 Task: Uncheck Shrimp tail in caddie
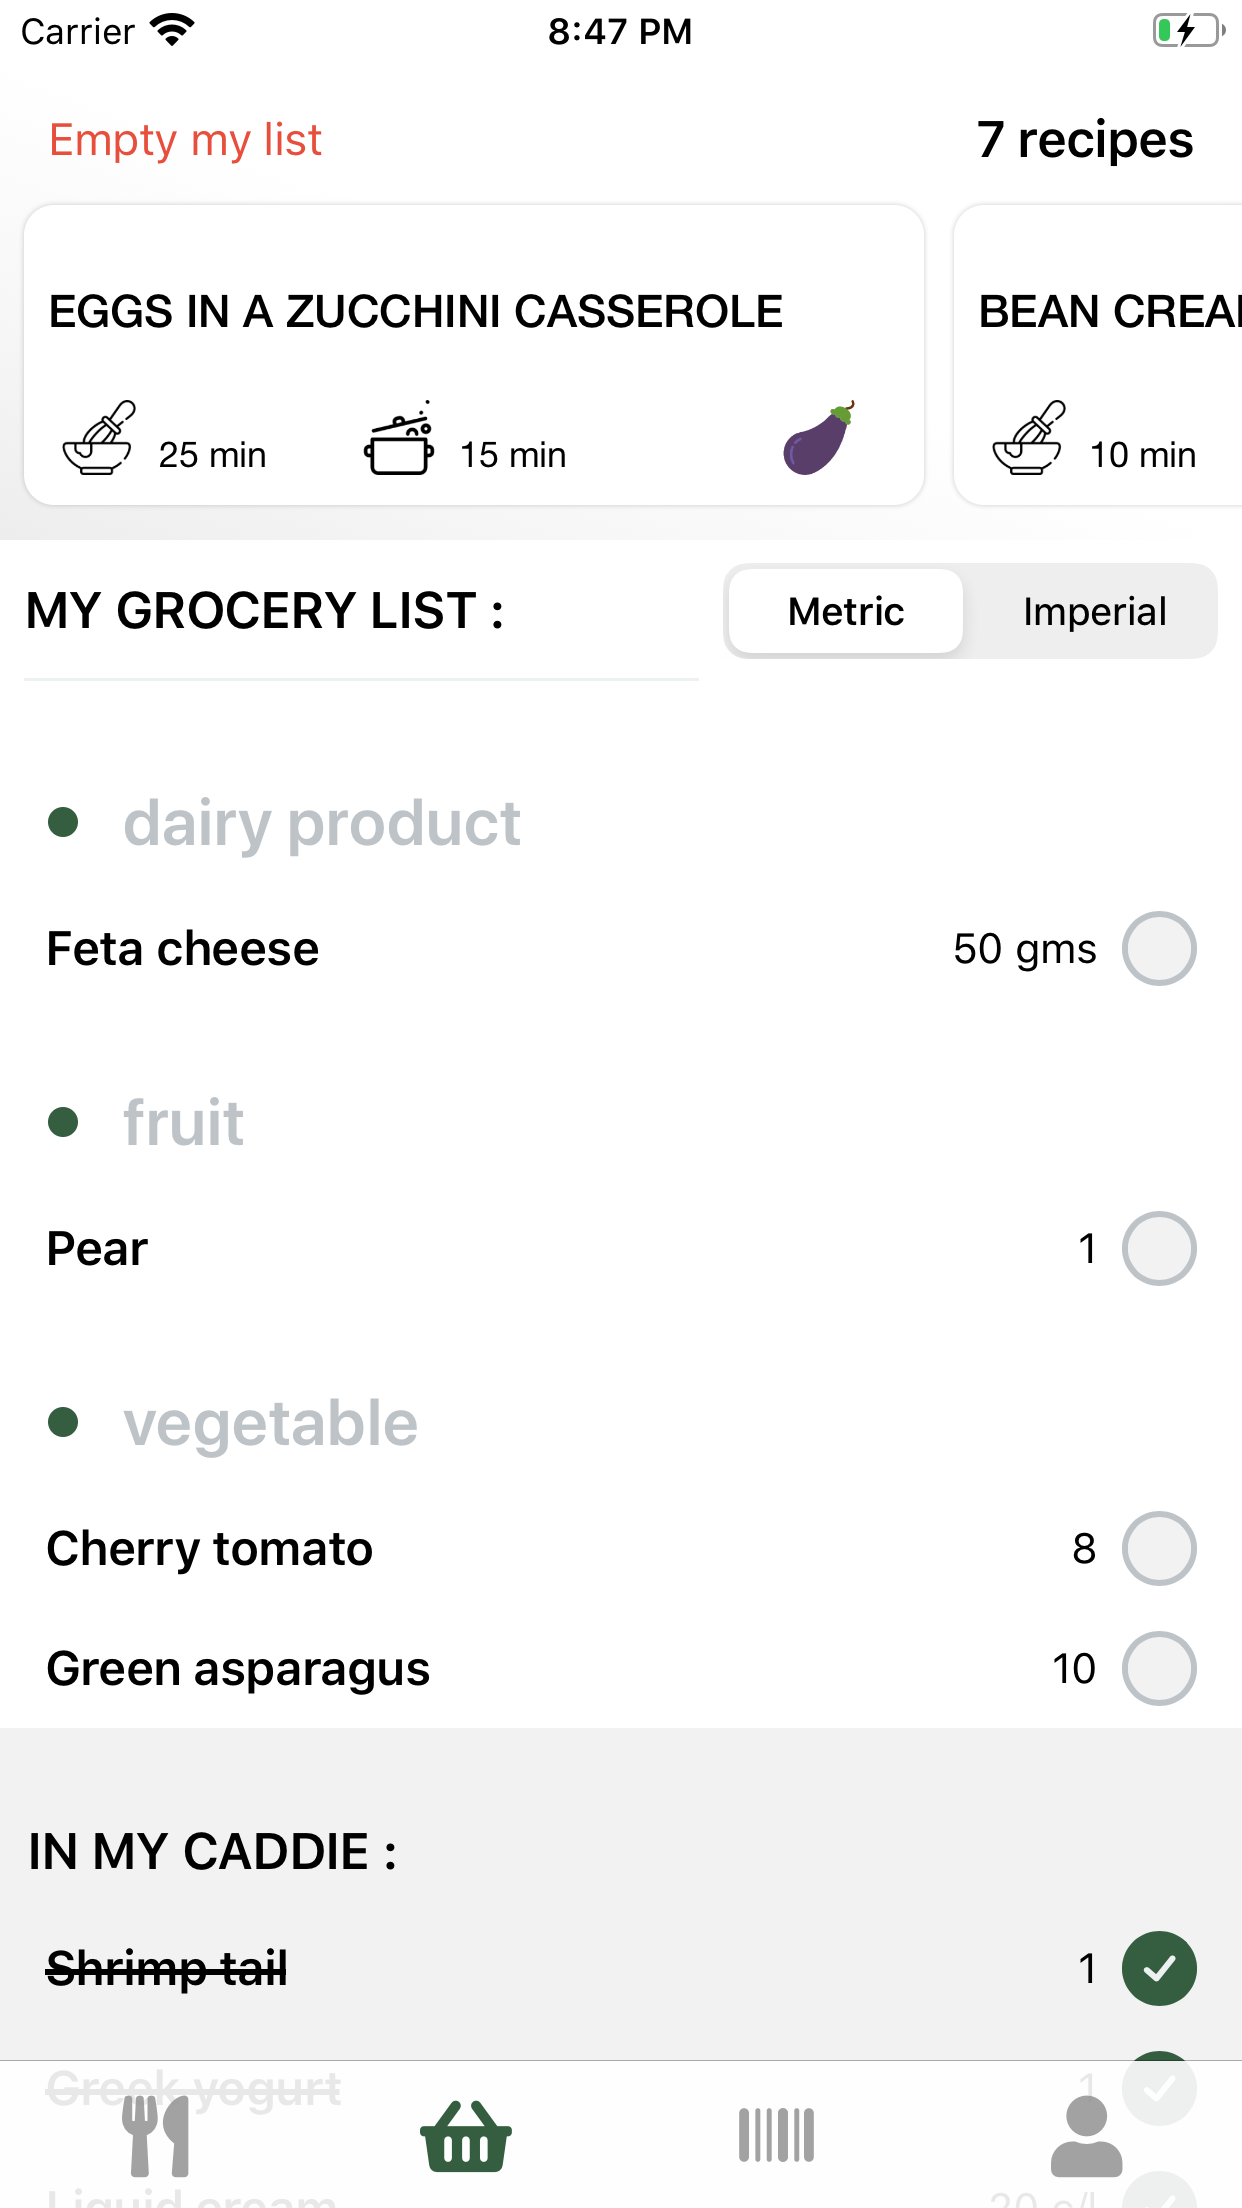coord(1158,1968)
